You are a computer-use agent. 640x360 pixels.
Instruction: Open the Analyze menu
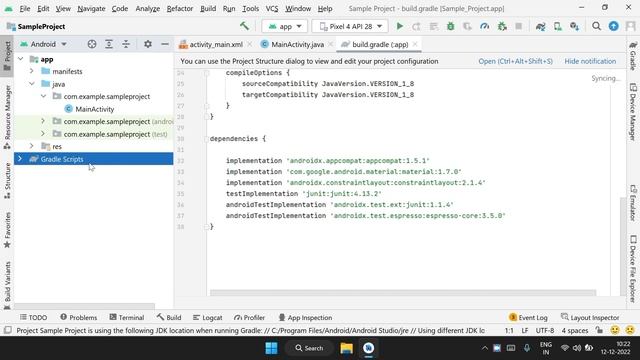147,9
